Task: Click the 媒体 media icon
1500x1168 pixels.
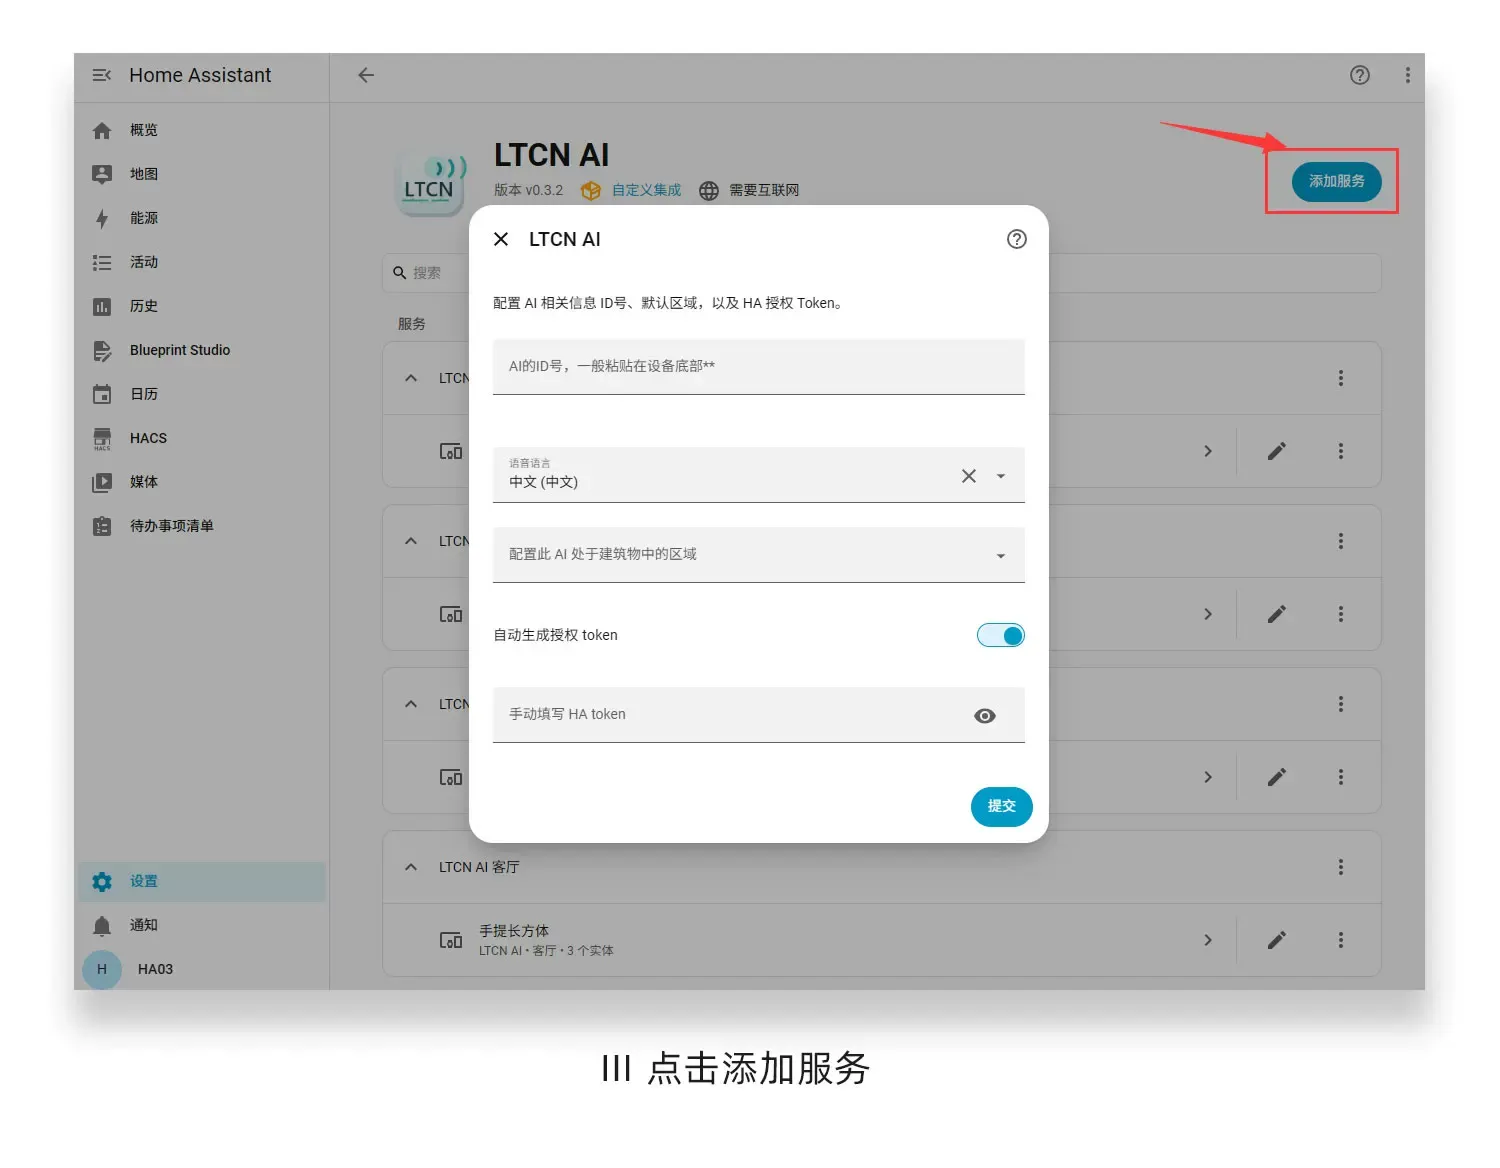Action: tap(102, 482)
